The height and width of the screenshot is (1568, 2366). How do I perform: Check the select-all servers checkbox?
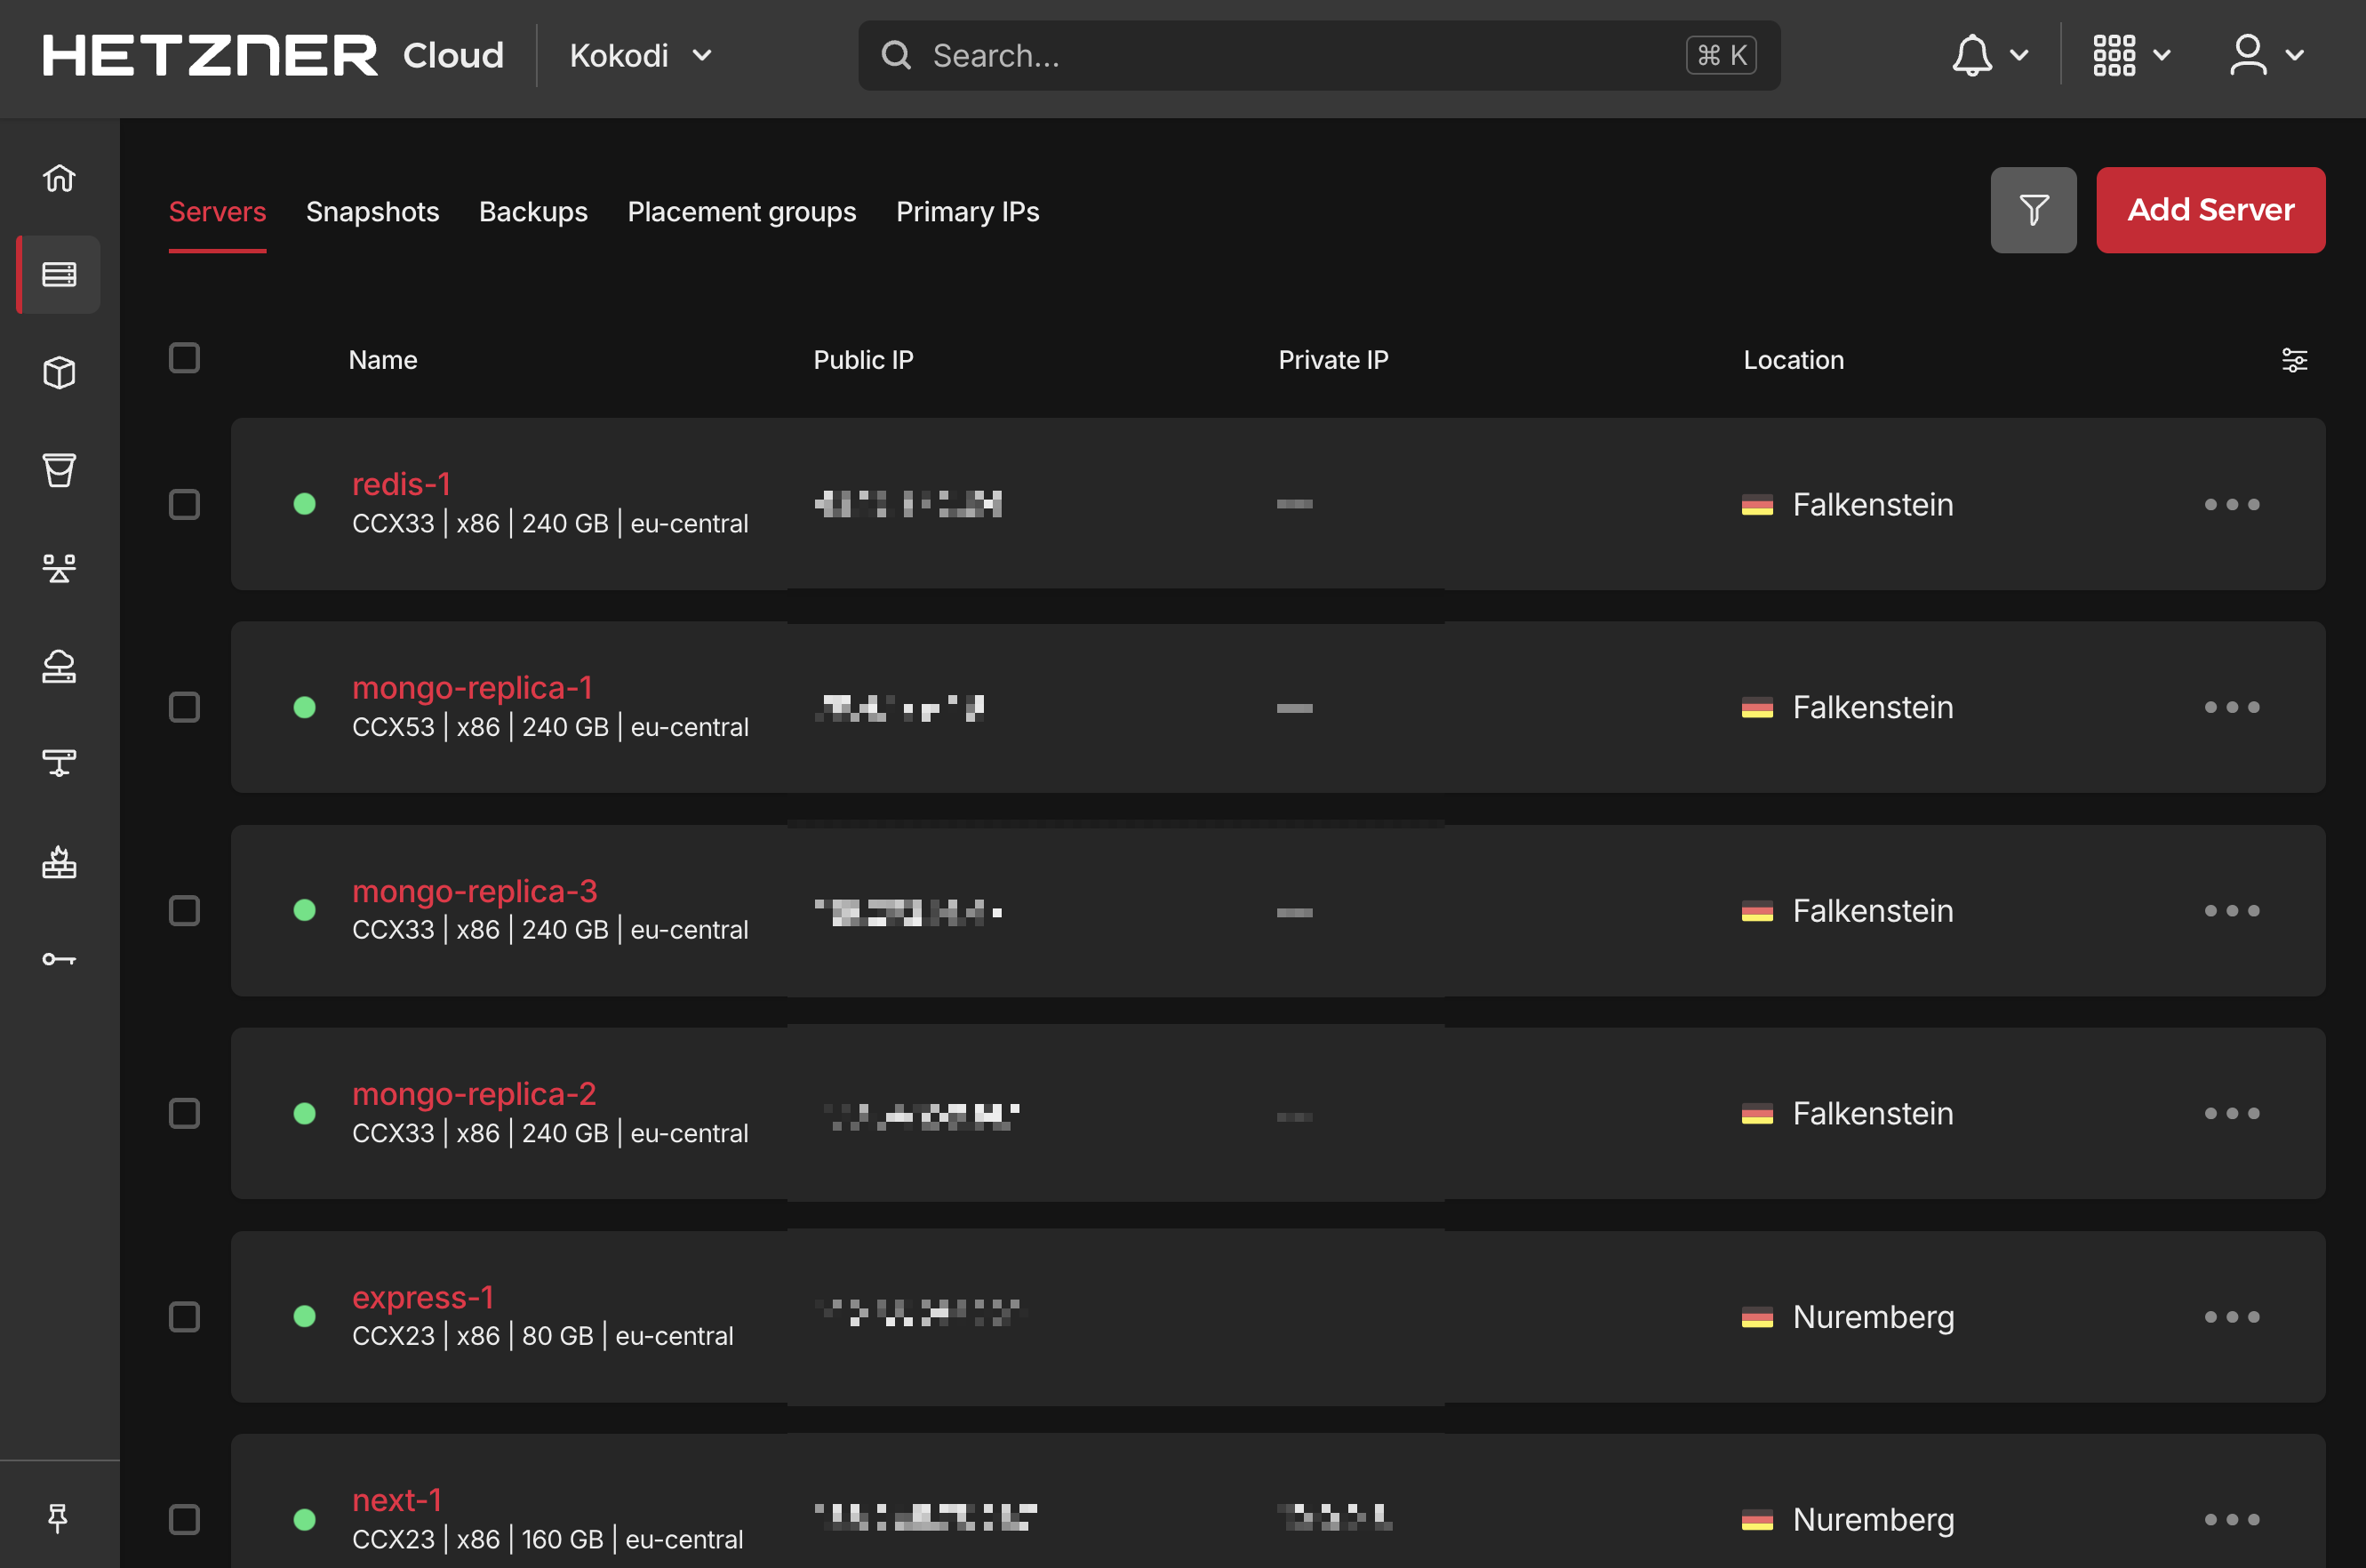click(x=184, y=358)
